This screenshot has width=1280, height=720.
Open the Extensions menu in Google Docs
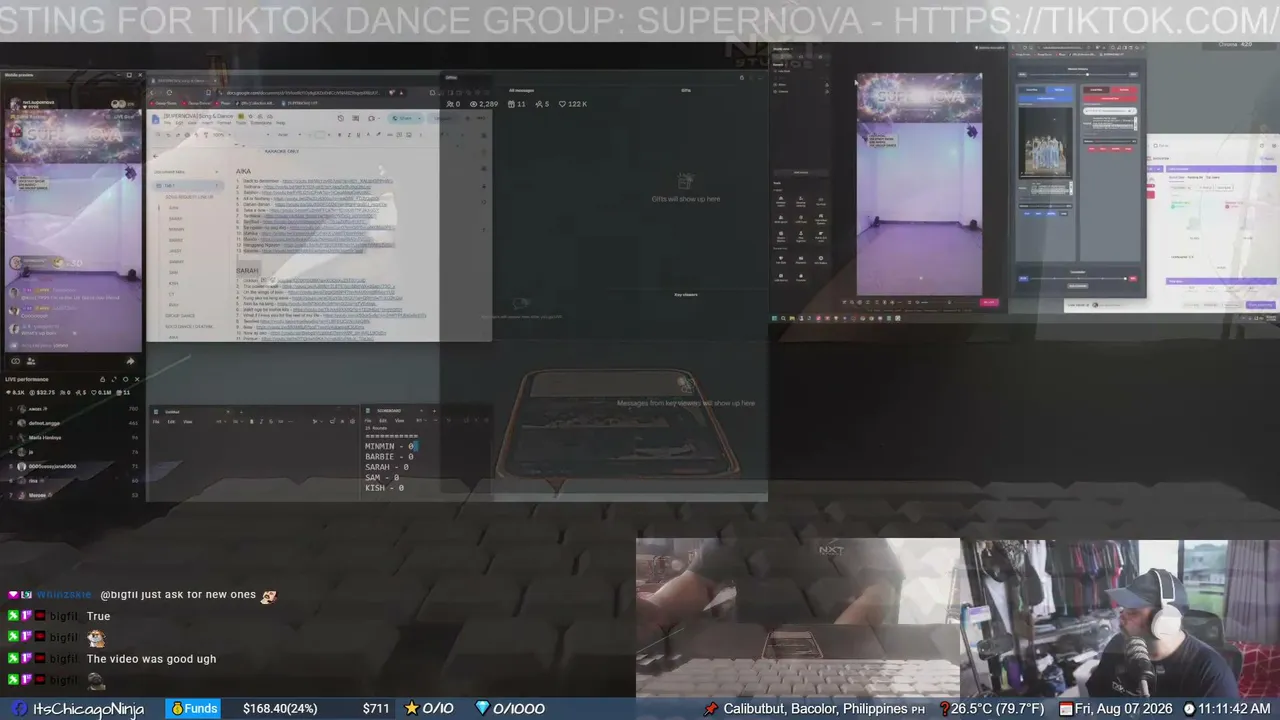coord(260,123)
